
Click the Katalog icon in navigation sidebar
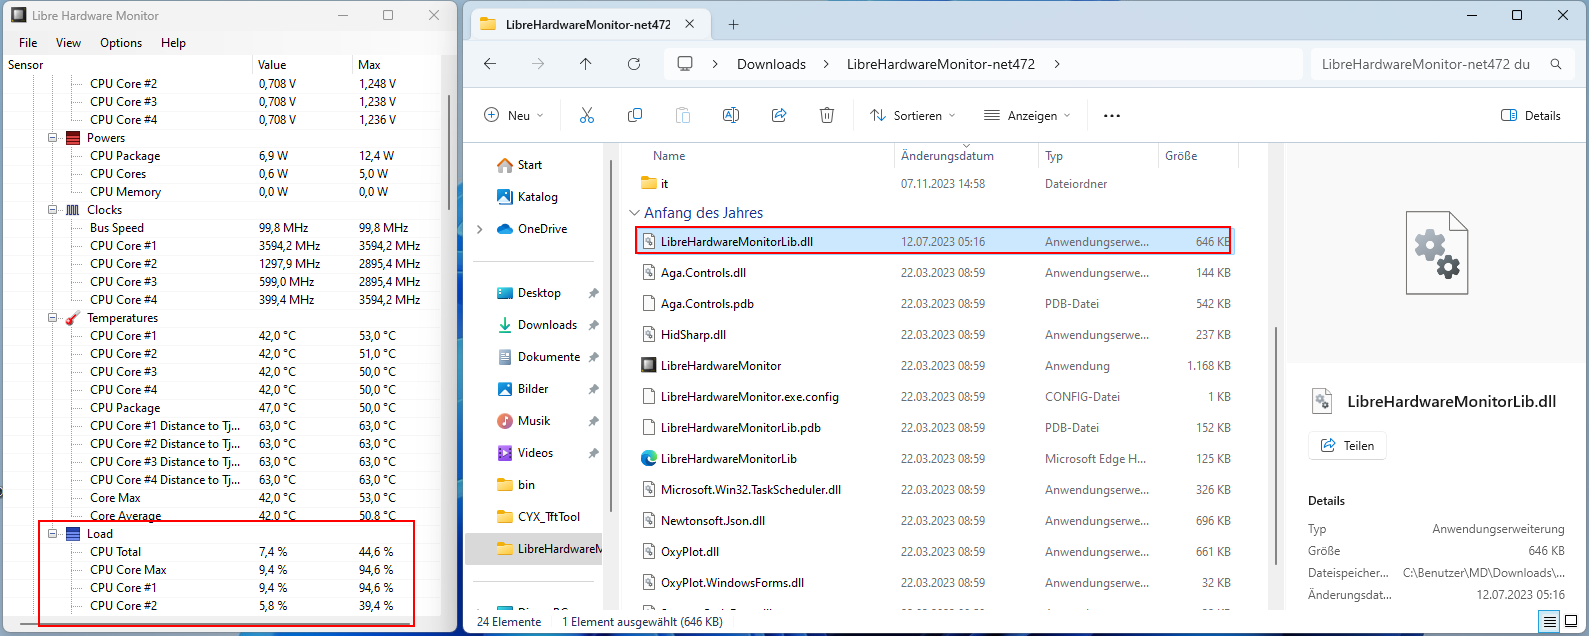tap(505, 197)
